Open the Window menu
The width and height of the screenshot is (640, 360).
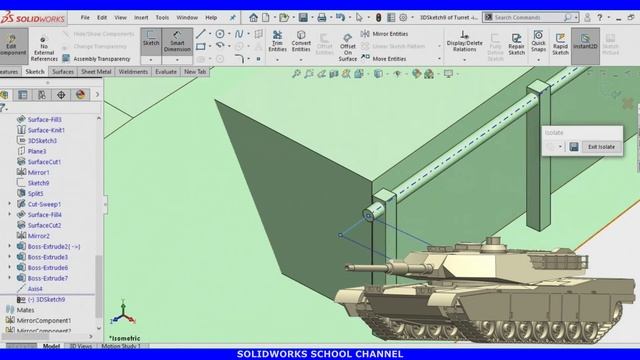[x=187, y=18]
